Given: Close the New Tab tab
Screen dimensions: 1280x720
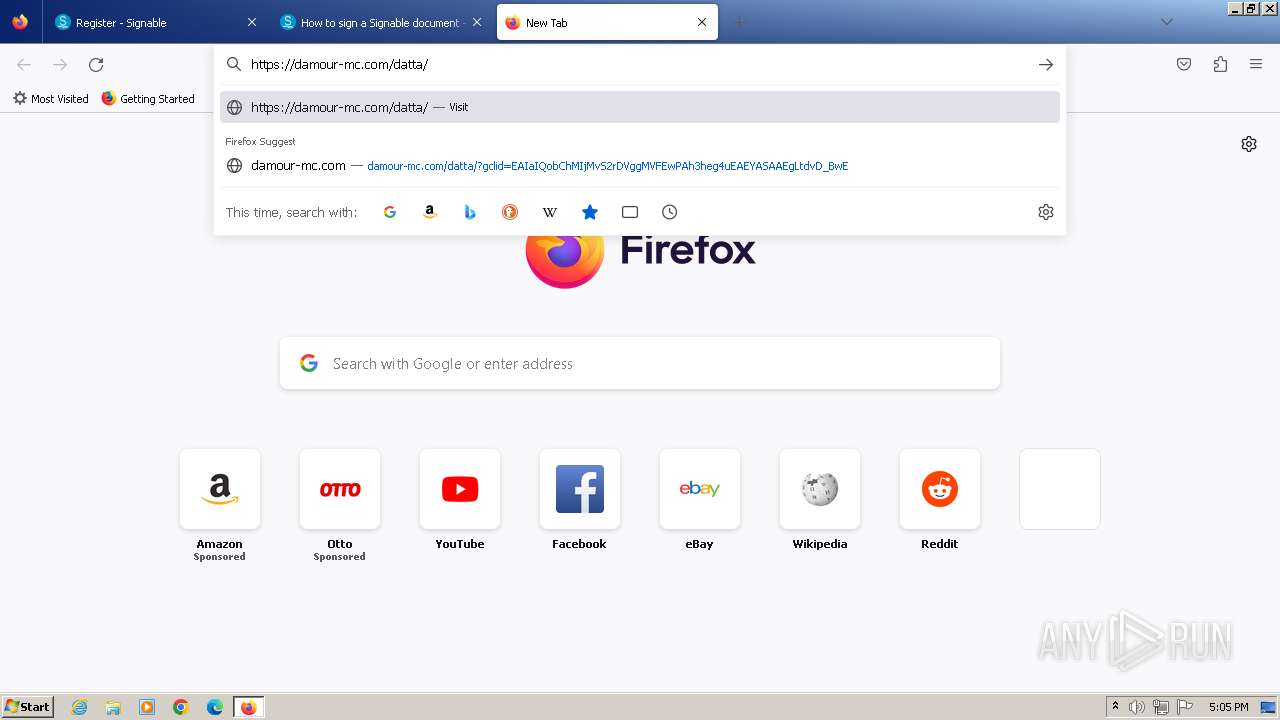Looking at the screenshot, I should pos(702,22).
